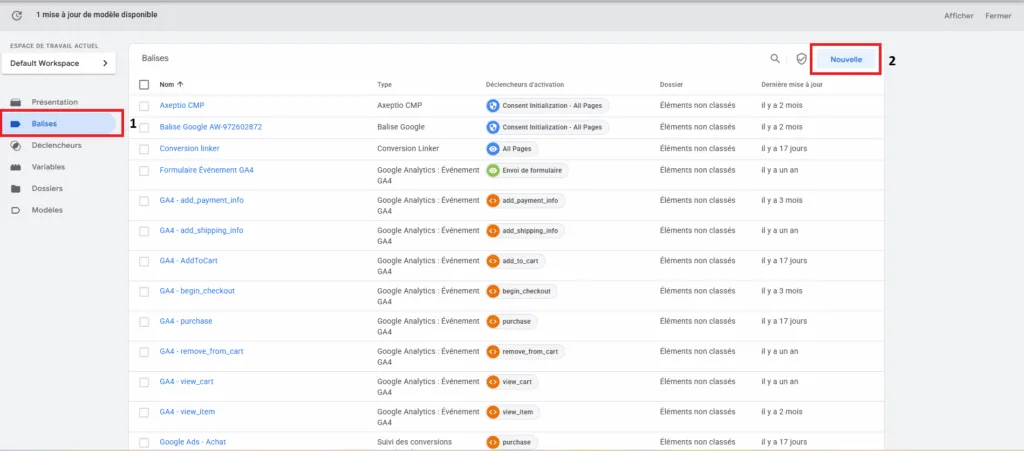This screenshot has height=451, width=1024.
Task: Open the Axeptio CMP tag link
Action: click(x=182, y=105)
